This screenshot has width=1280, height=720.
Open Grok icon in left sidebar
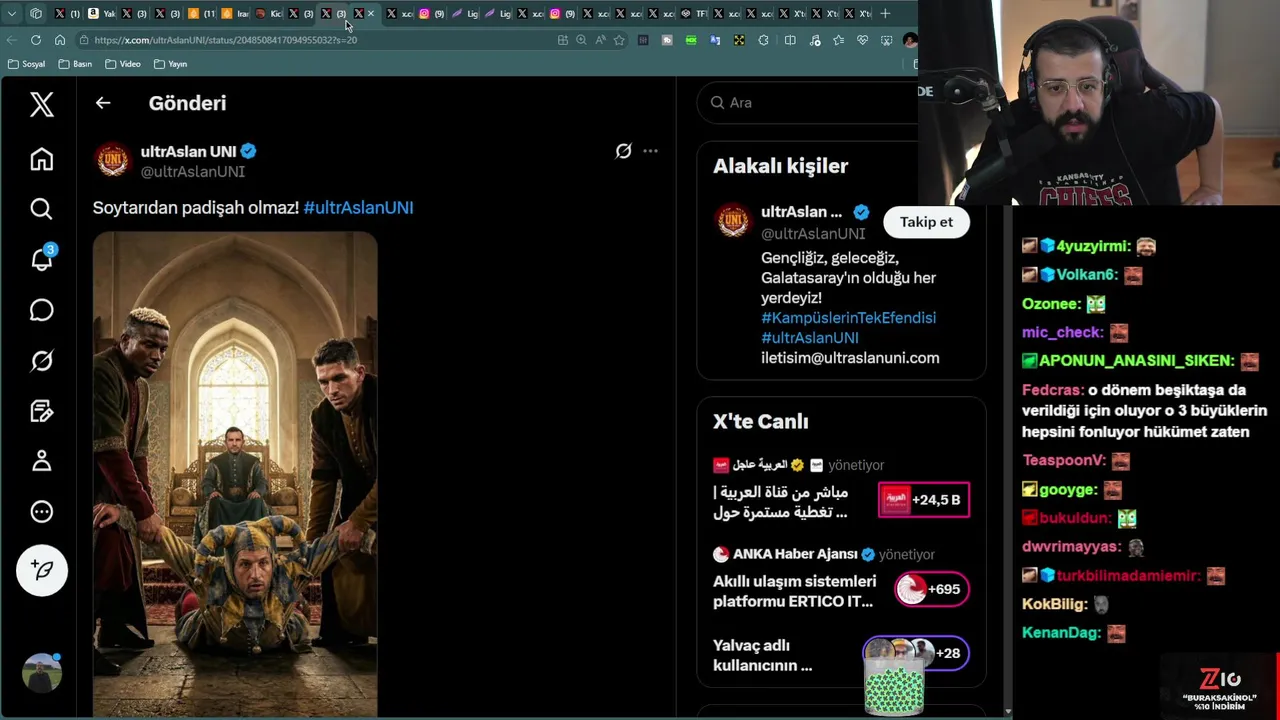pos(41,360)
